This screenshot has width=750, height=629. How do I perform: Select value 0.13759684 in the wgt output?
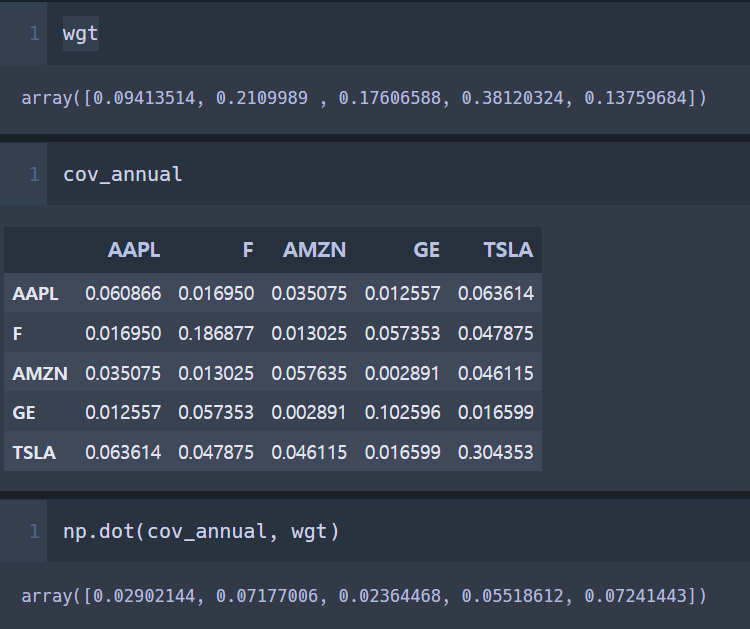[635, 98]
